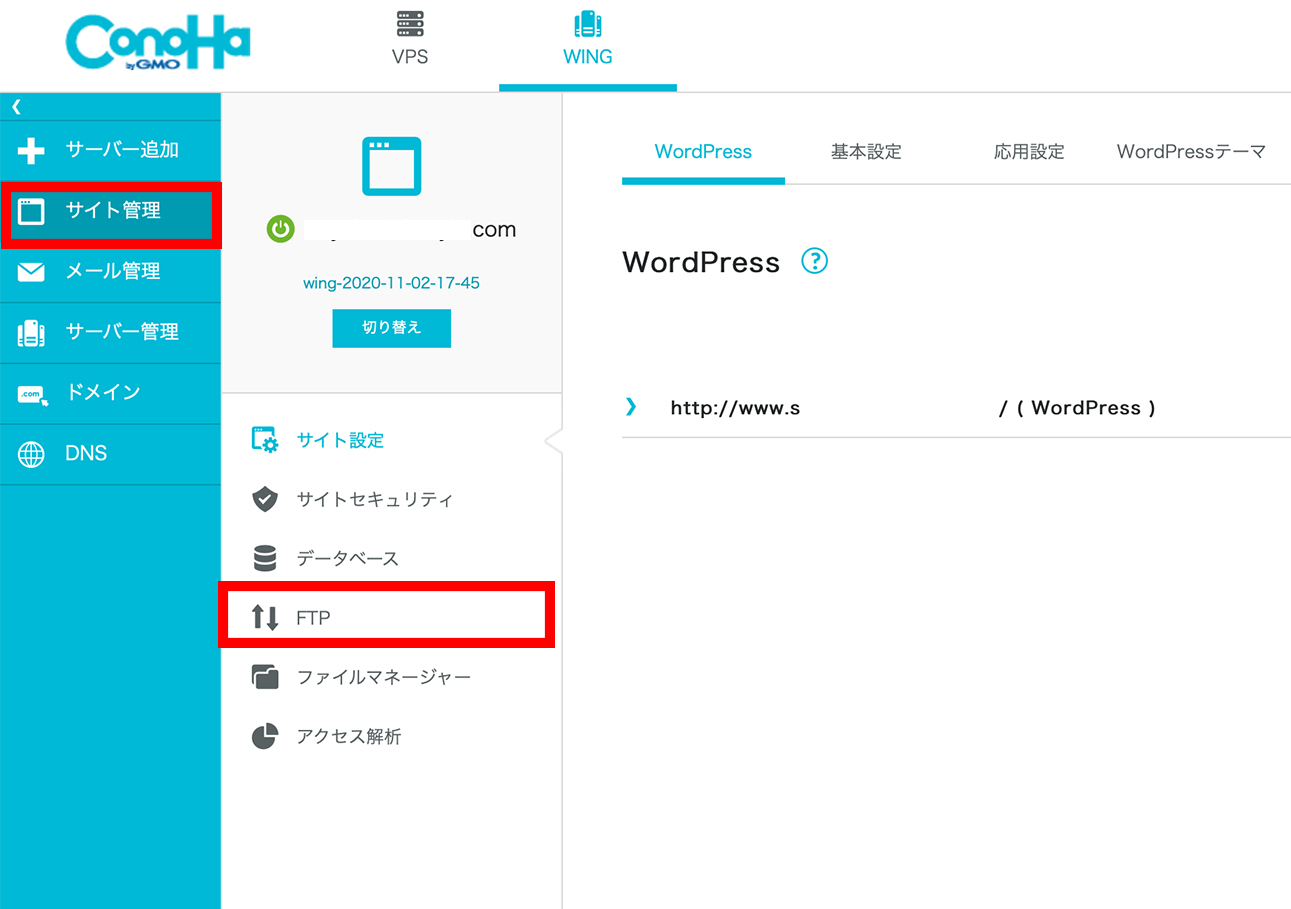Screen dimensions: 1291x909
Task: Click the 切り替え button
Action: pos(391,328)
